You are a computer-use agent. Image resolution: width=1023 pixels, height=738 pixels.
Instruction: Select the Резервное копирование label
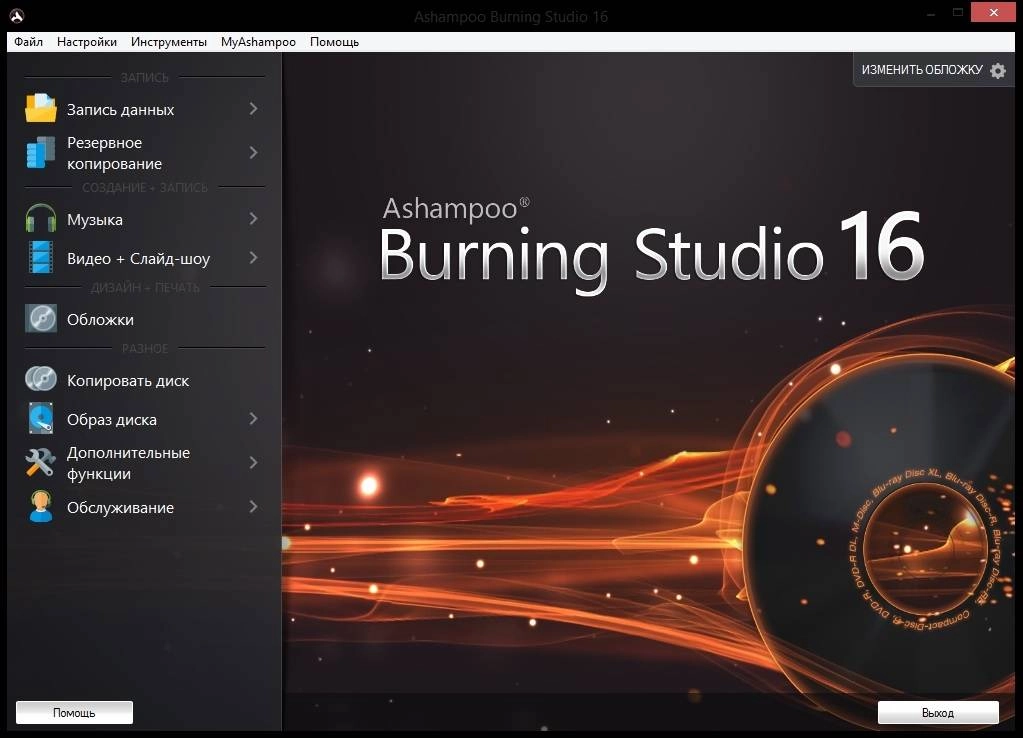tap(114, 153)
